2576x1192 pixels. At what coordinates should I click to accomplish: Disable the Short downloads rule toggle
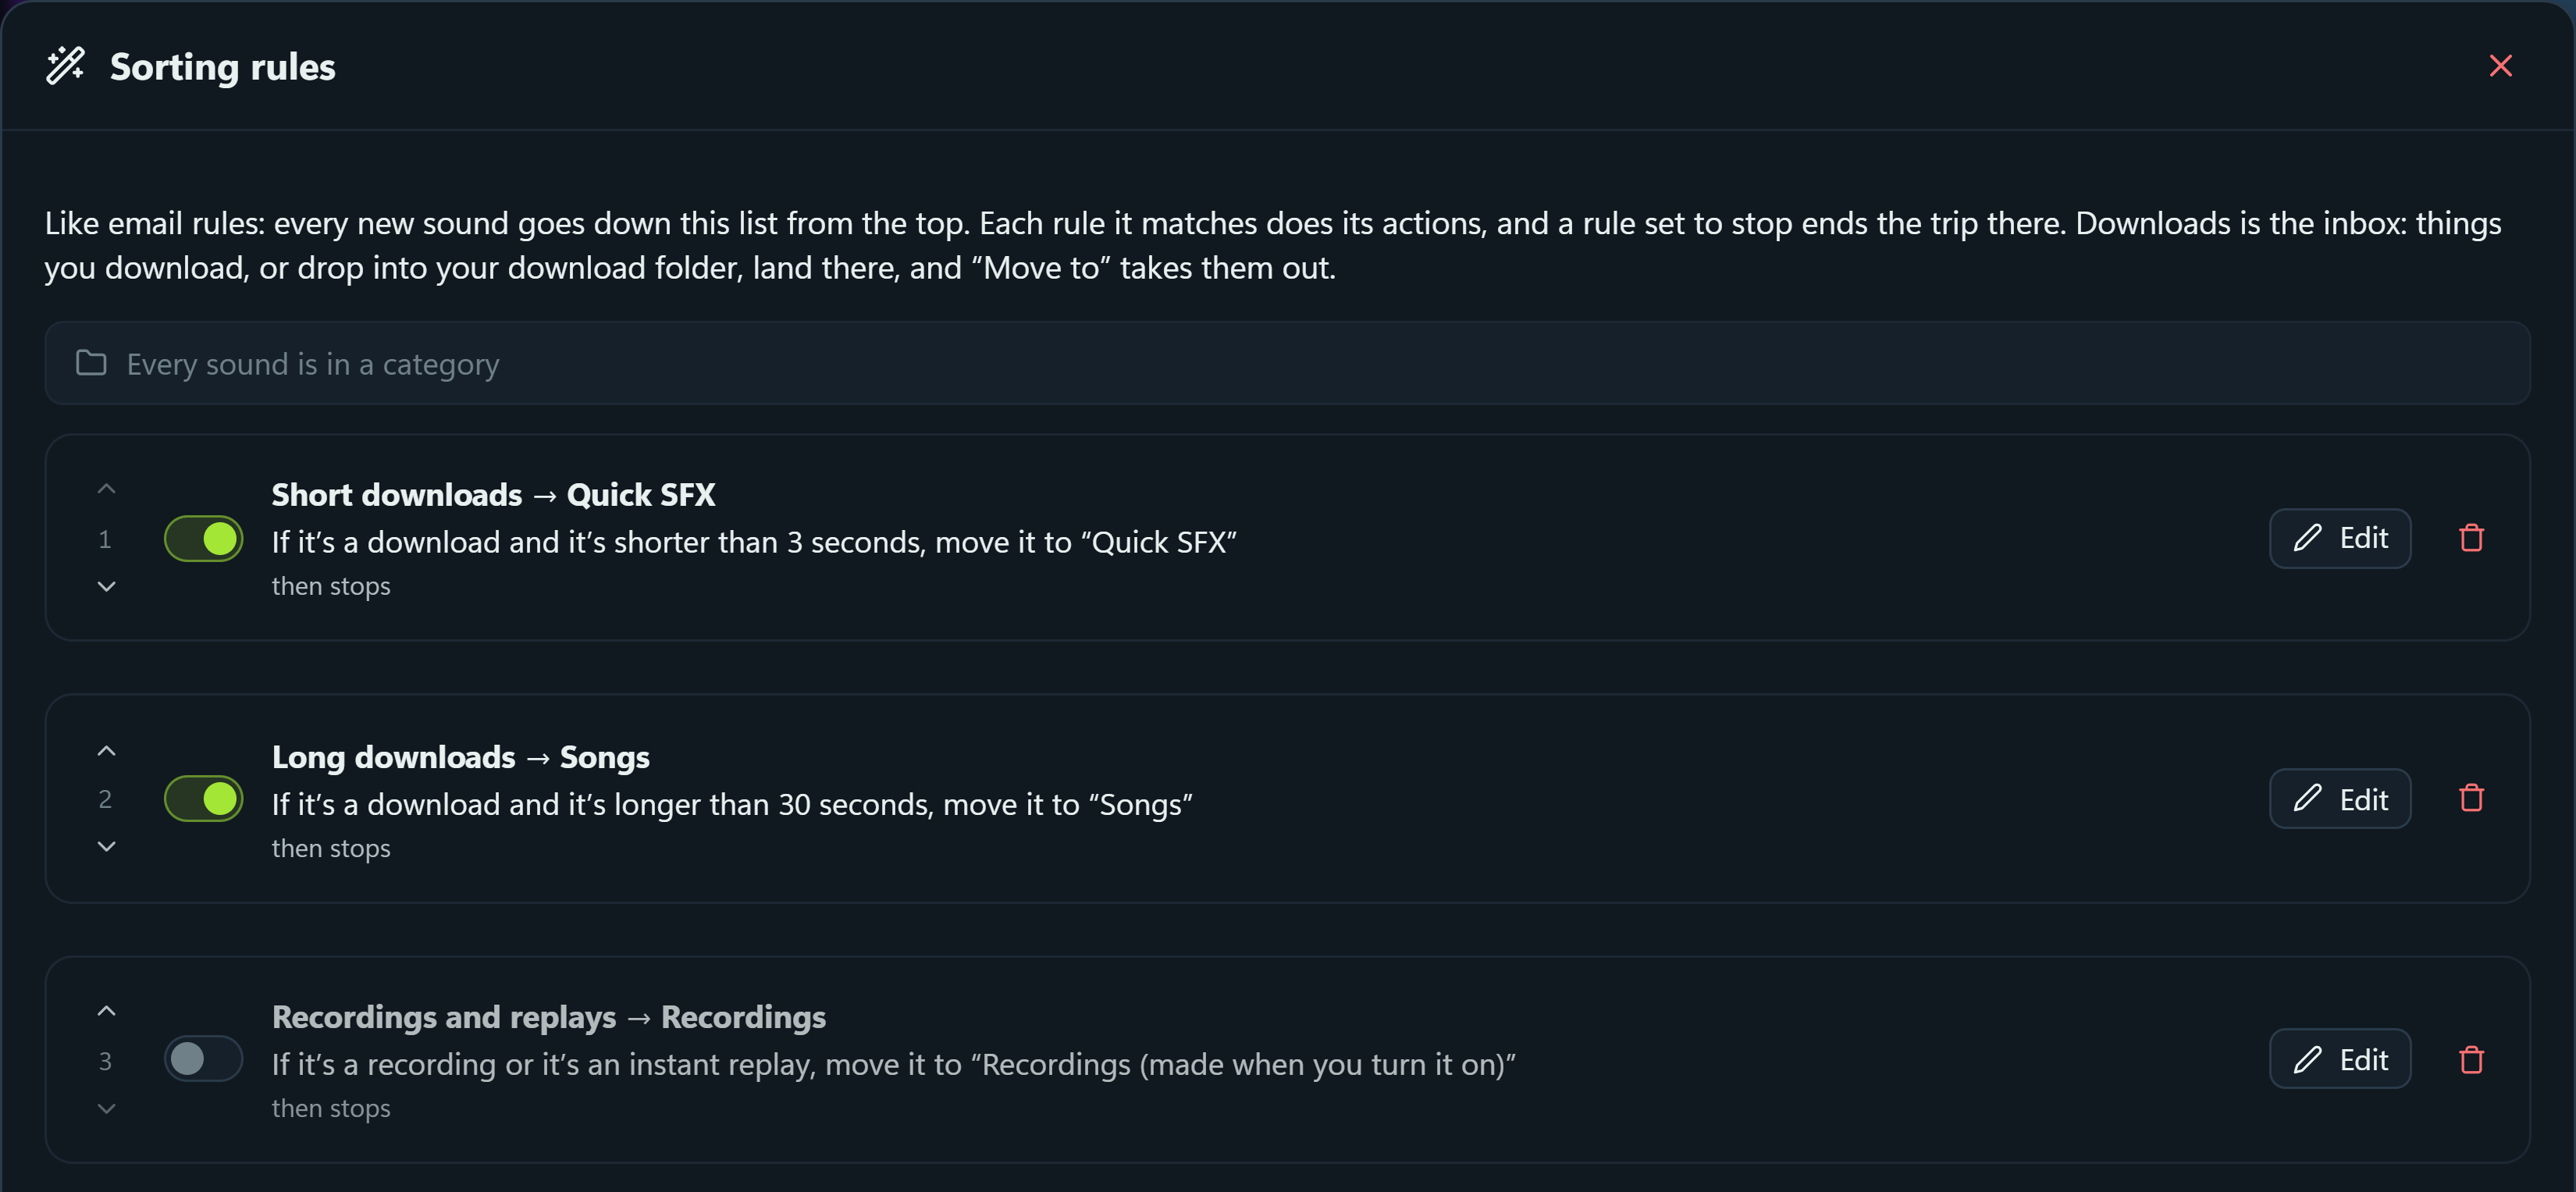[x=204, y=538]
